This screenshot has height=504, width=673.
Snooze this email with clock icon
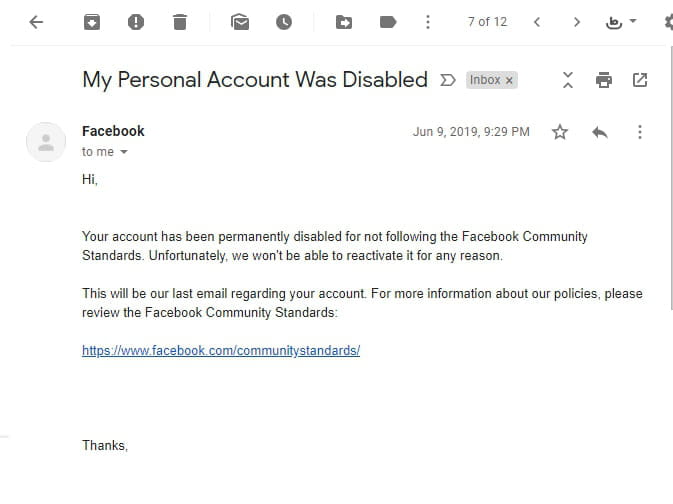(x=284, y=22)
